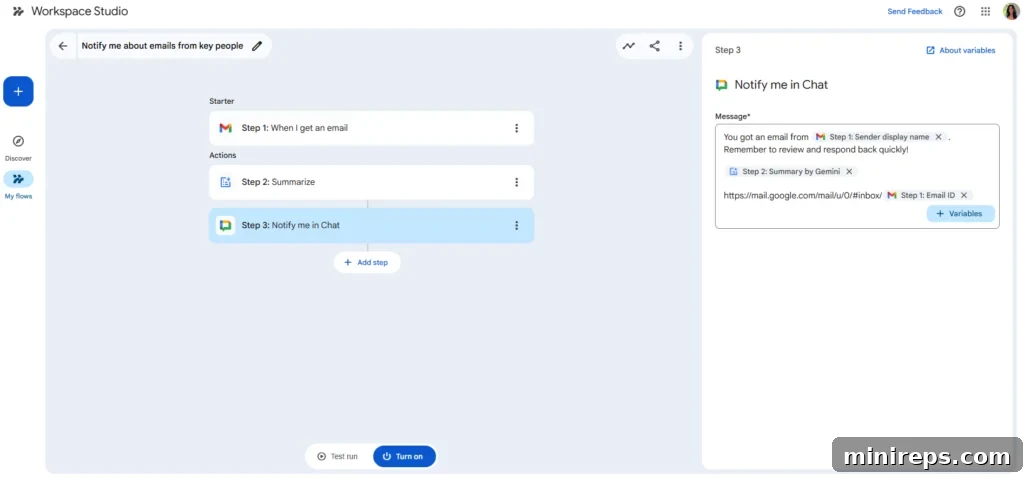
Task: Select Step 3: Notify me in Chat card
Action: [372, 225]
